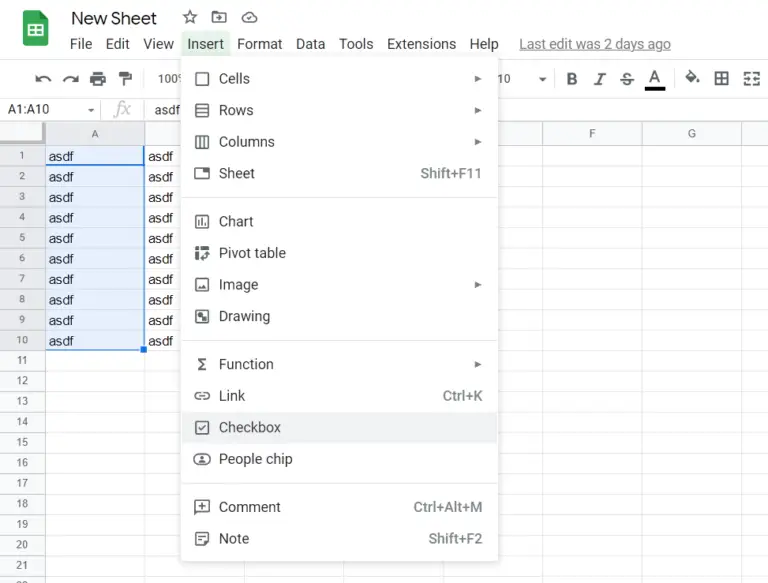Select the column A header
Screen dimensions: 768x583
[x=95, y=134]
